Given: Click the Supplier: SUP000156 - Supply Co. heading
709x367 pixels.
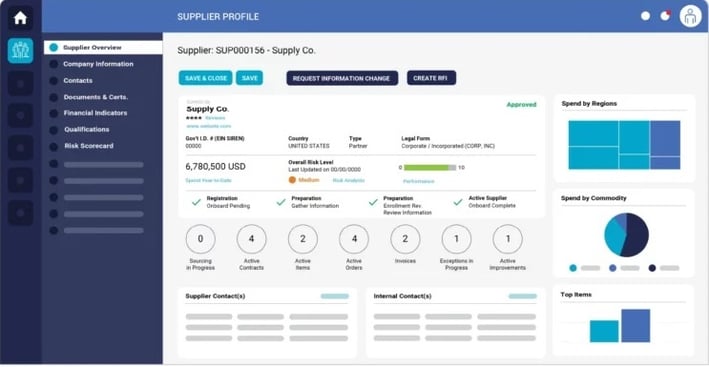Looking at the screenshot, I should (x=246, y=51).
